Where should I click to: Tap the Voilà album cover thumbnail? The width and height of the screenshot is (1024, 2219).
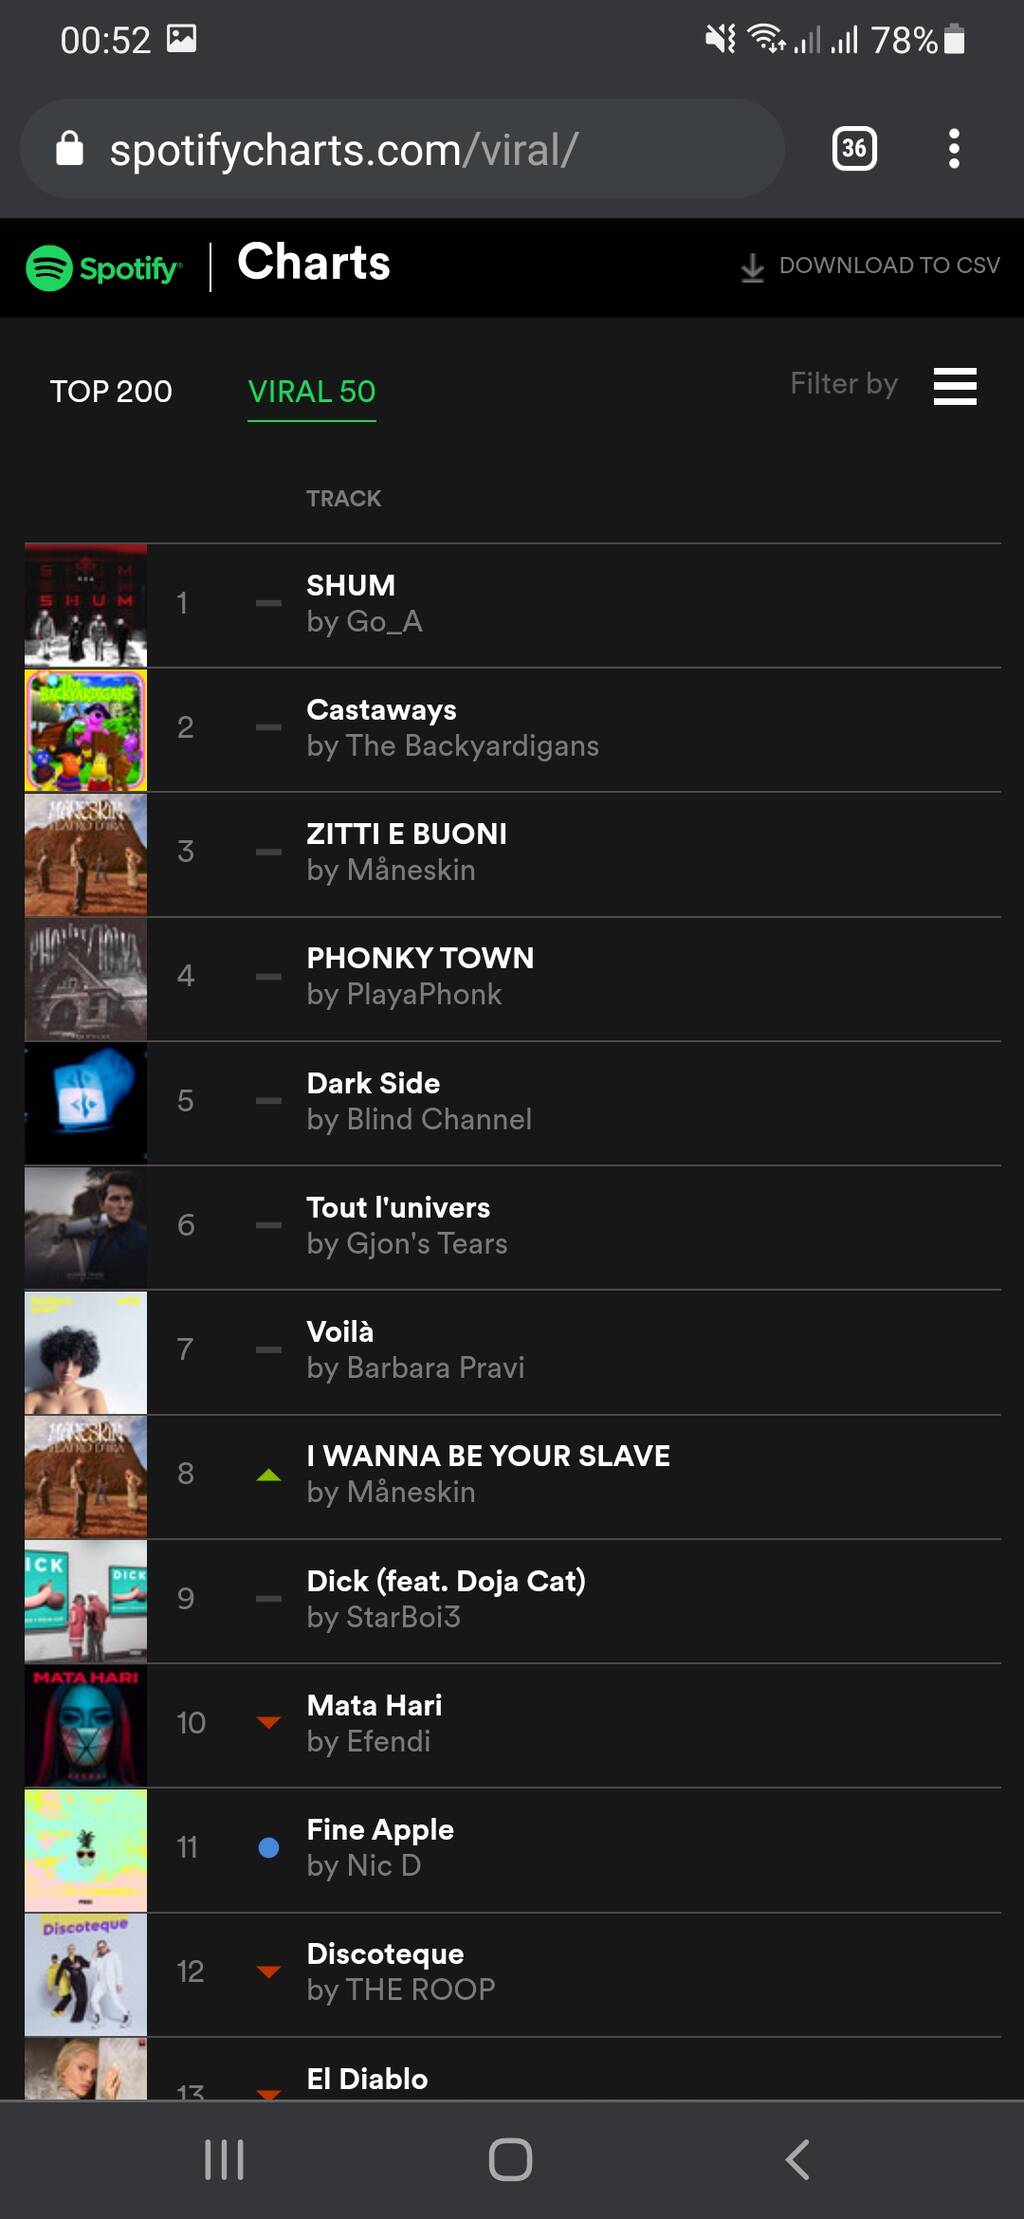coord(86,1353)
